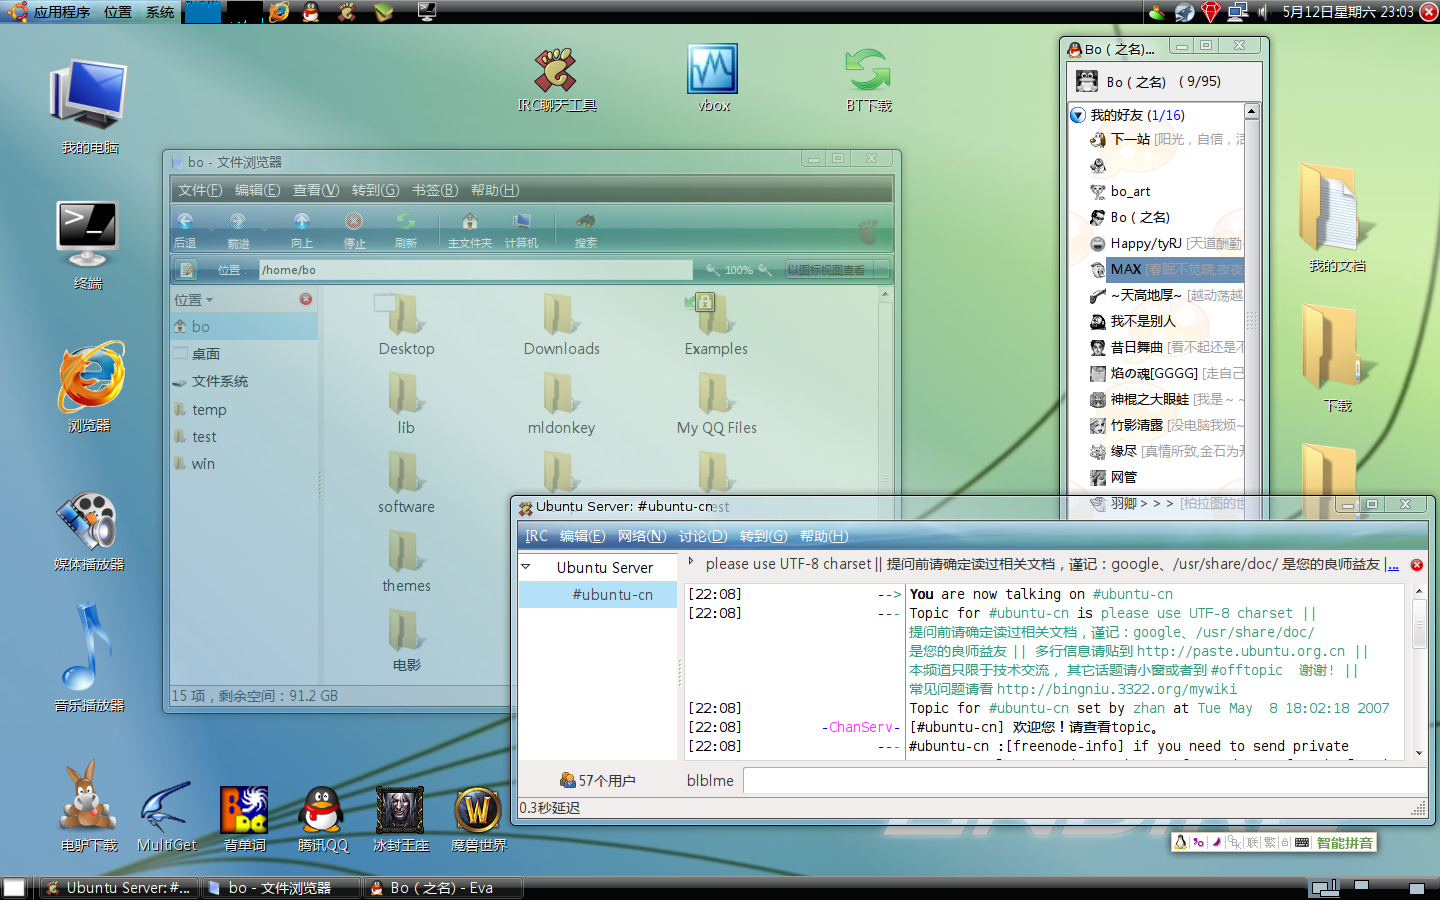Toggle GBK charset in input method bar
This screenshot has height=900, width=1440.
coord(1234,843)
